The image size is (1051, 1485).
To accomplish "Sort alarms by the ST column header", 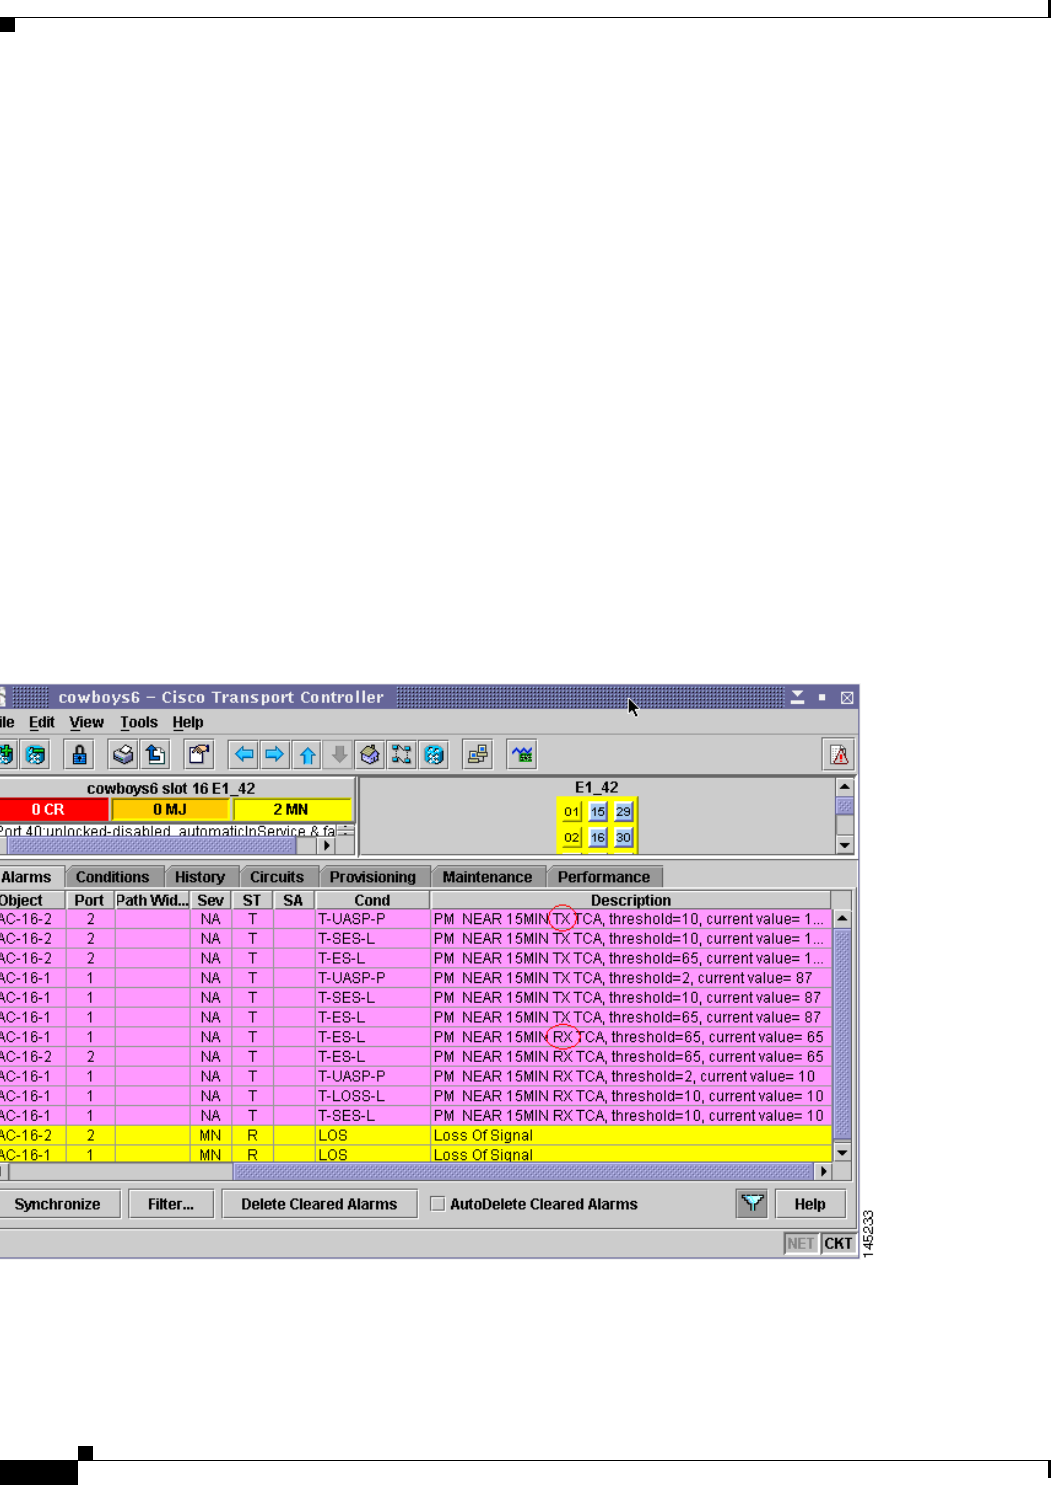I will point(252,900).
